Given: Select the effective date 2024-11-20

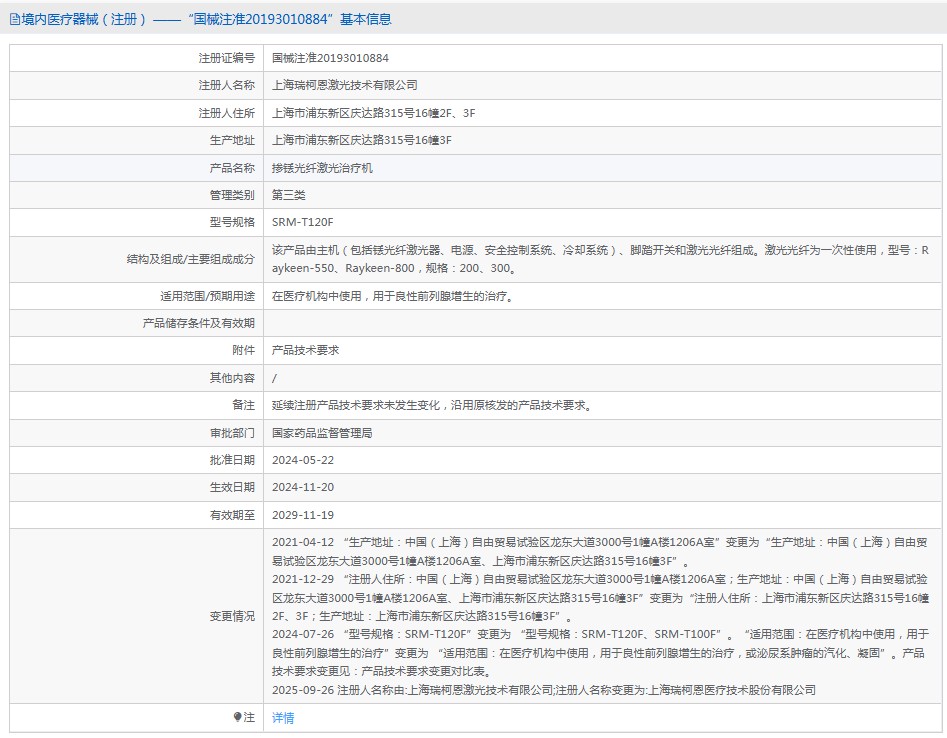Looking at the screenshot, I should point(303,487).
